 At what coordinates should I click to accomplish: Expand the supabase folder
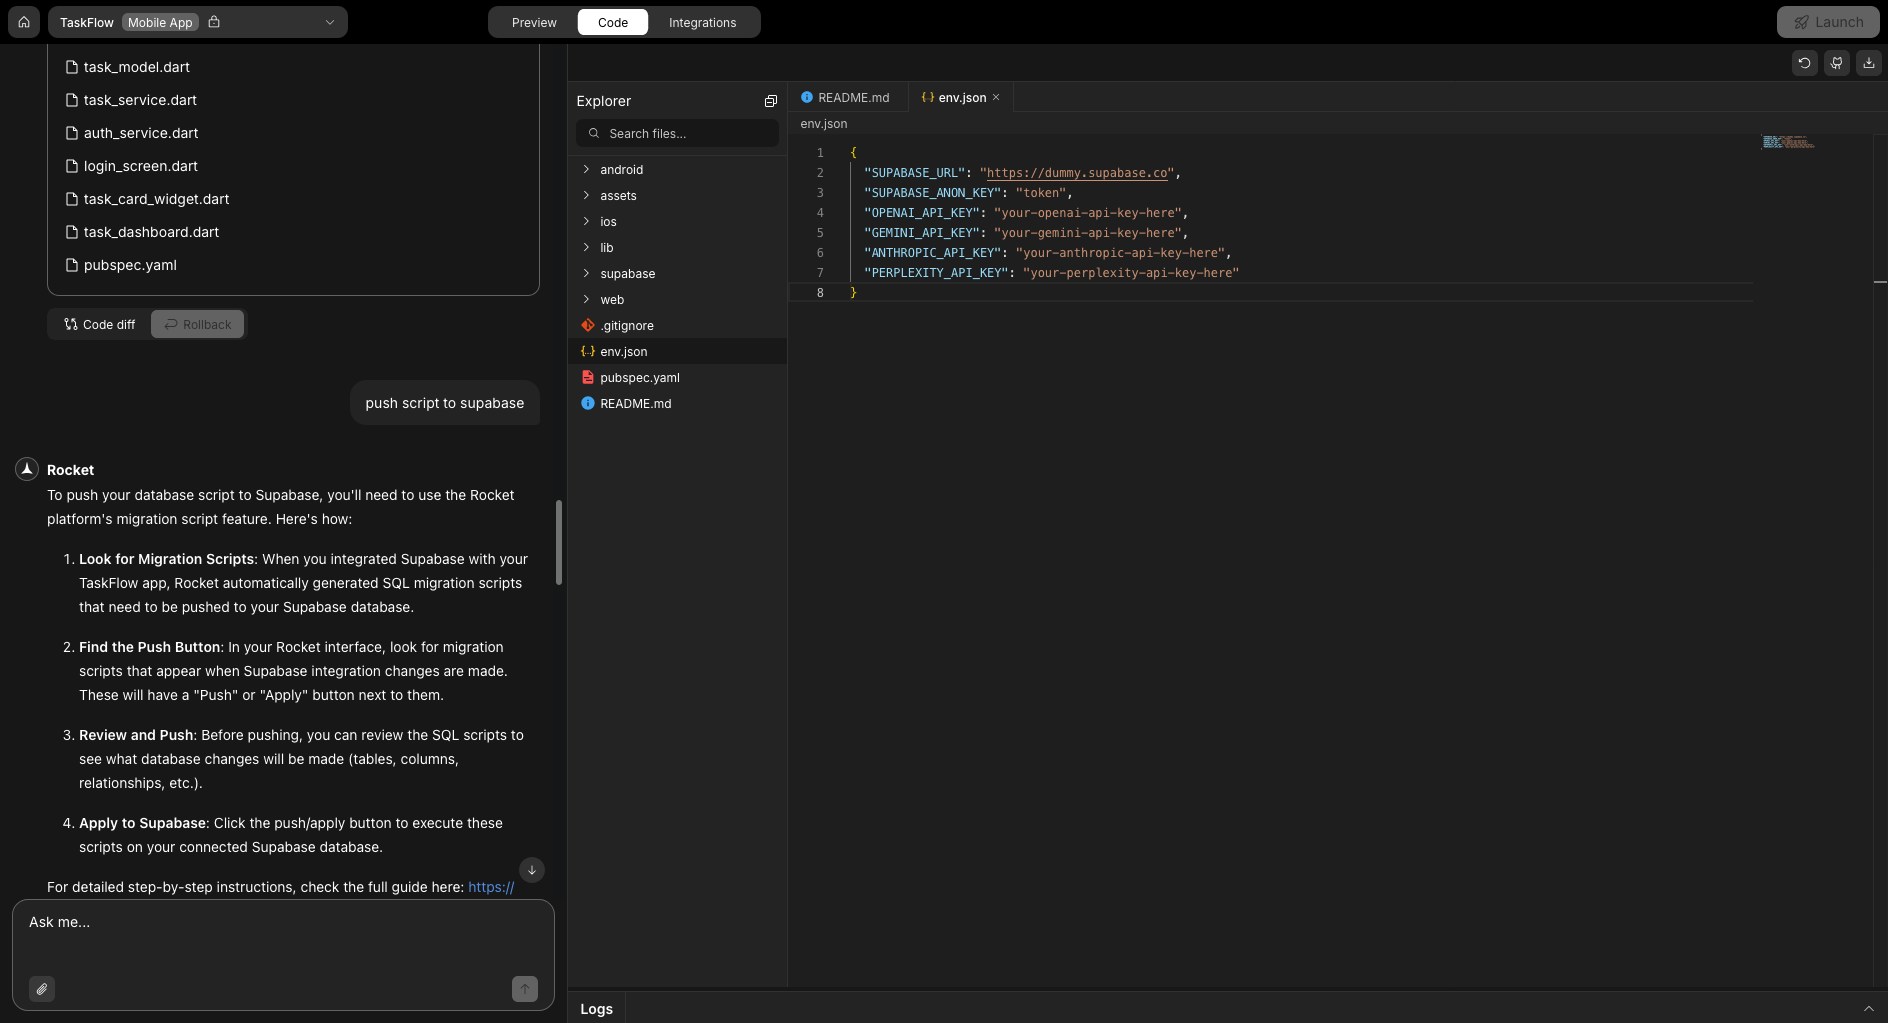point(585,273)
